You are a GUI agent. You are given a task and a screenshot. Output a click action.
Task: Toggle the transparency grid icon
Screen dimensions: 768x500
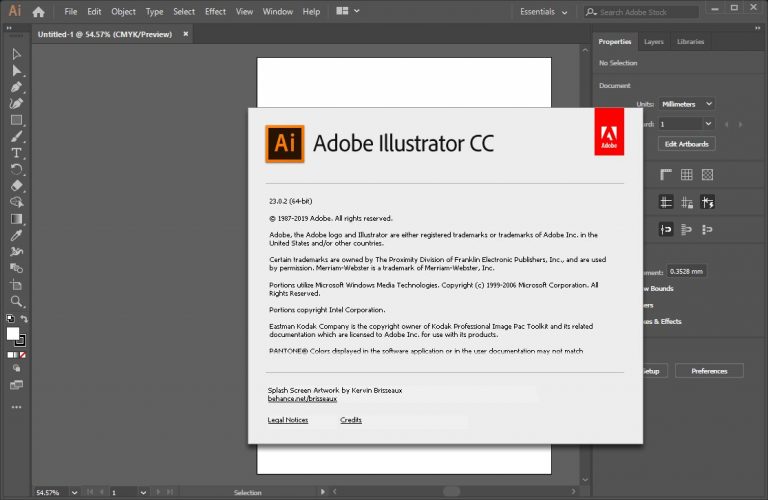click(x=707, y=174)
